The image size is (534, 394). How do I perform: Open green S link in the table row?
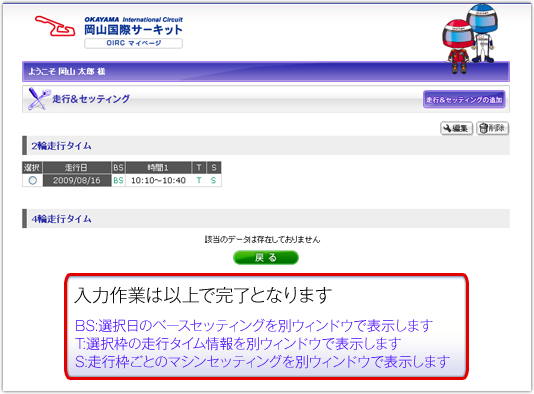click(x=213, y=180)
